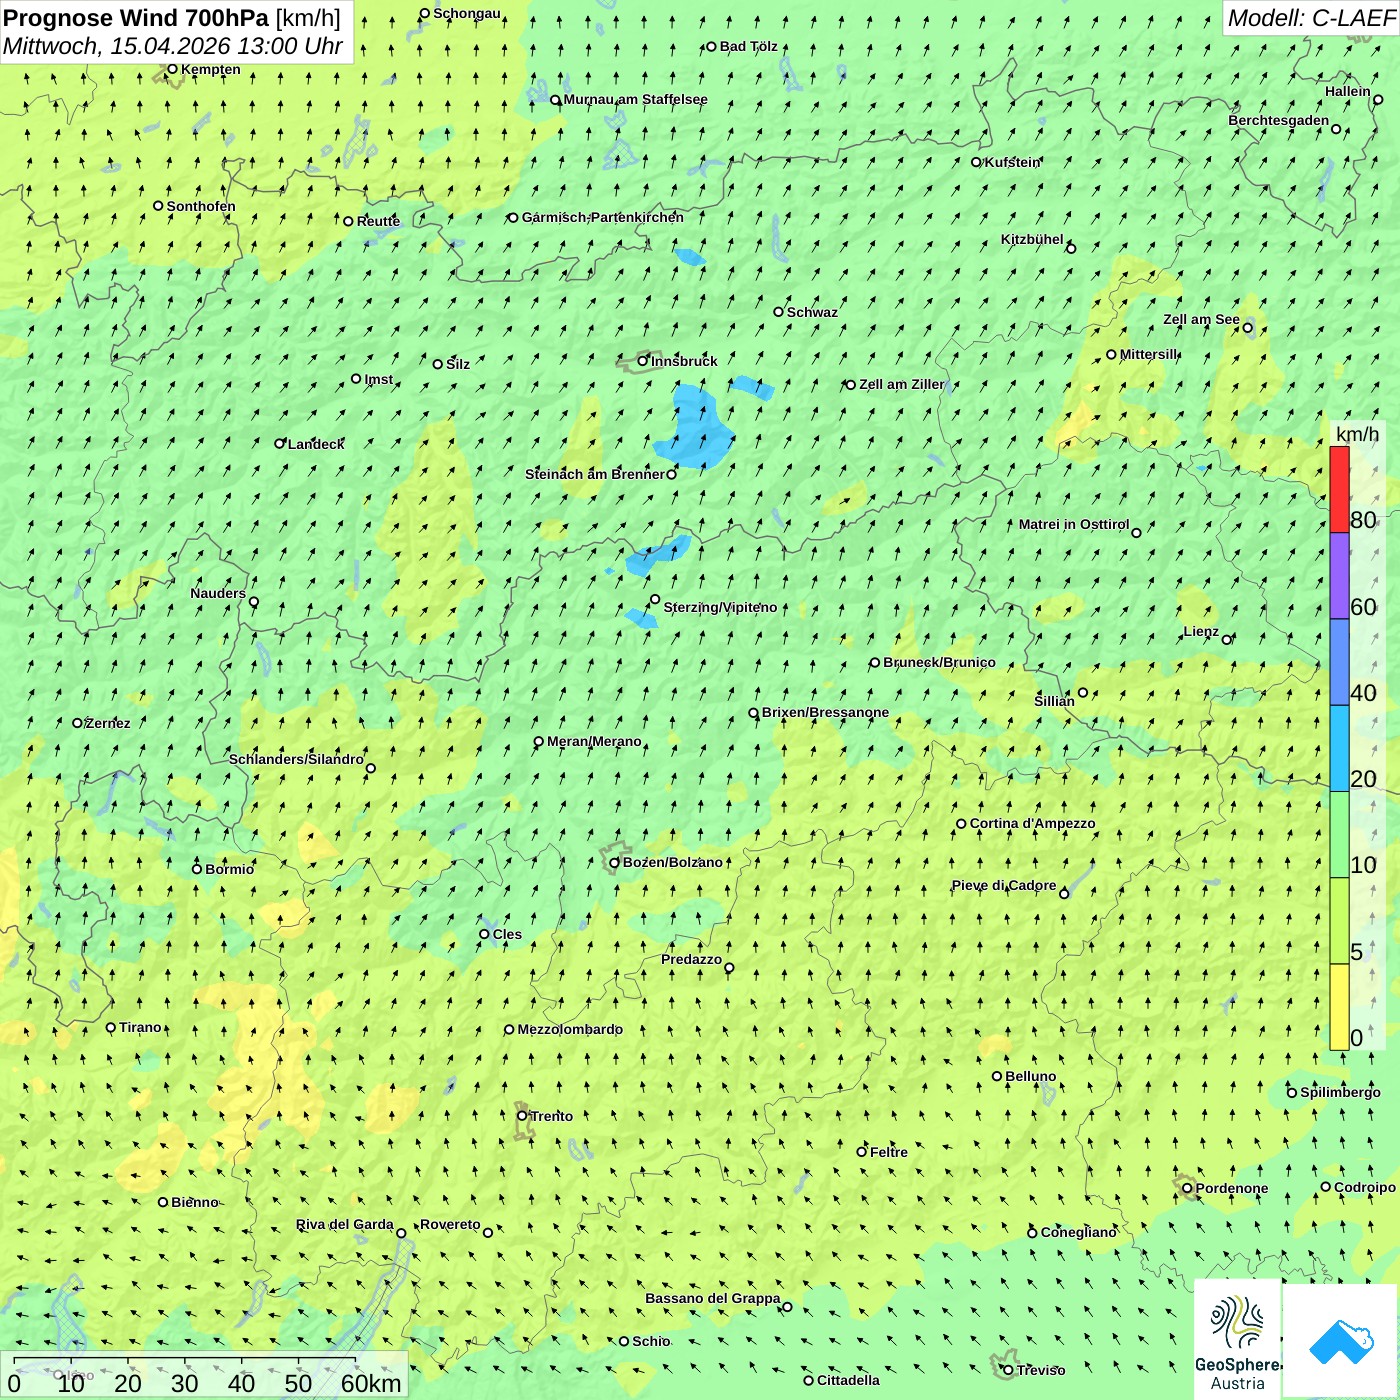Viewport: 1400px width, 1400px height.
Task: Click the Innsbruck city marker
Action: click(x=643, y=361)
